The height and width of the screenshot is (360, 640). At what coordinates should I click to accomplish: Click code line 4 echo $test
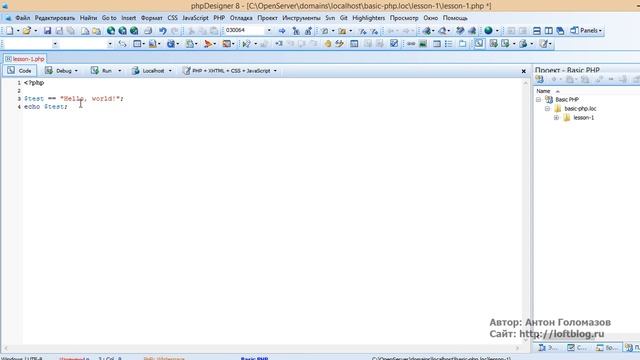coord(46,107)
